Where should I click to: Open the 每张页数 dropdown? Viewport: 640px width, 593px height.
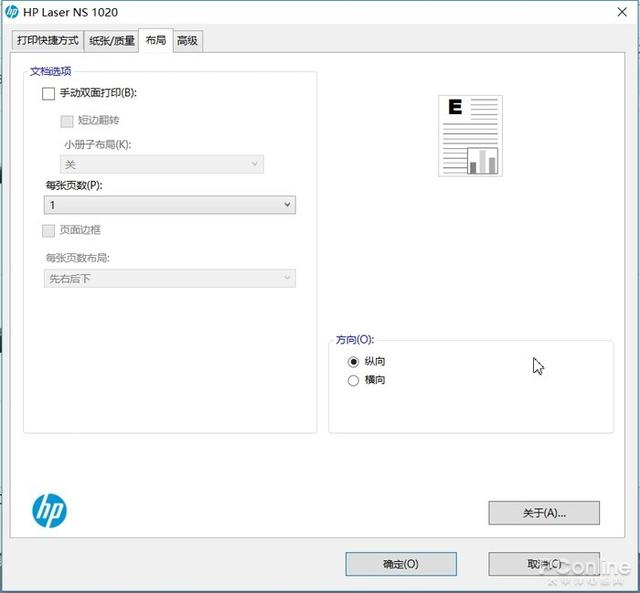pyautogui.click(x=170, y=204)
